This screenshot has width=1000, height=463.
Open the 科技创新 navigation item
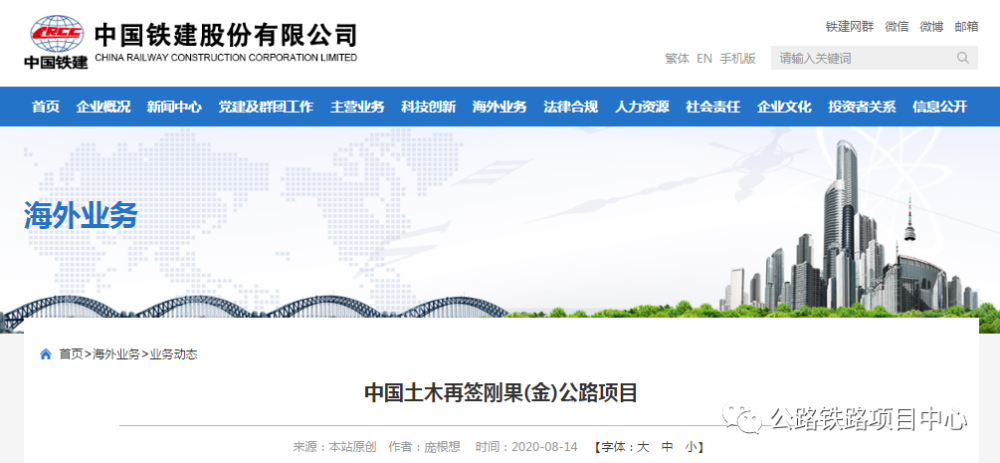coord(429,107)
